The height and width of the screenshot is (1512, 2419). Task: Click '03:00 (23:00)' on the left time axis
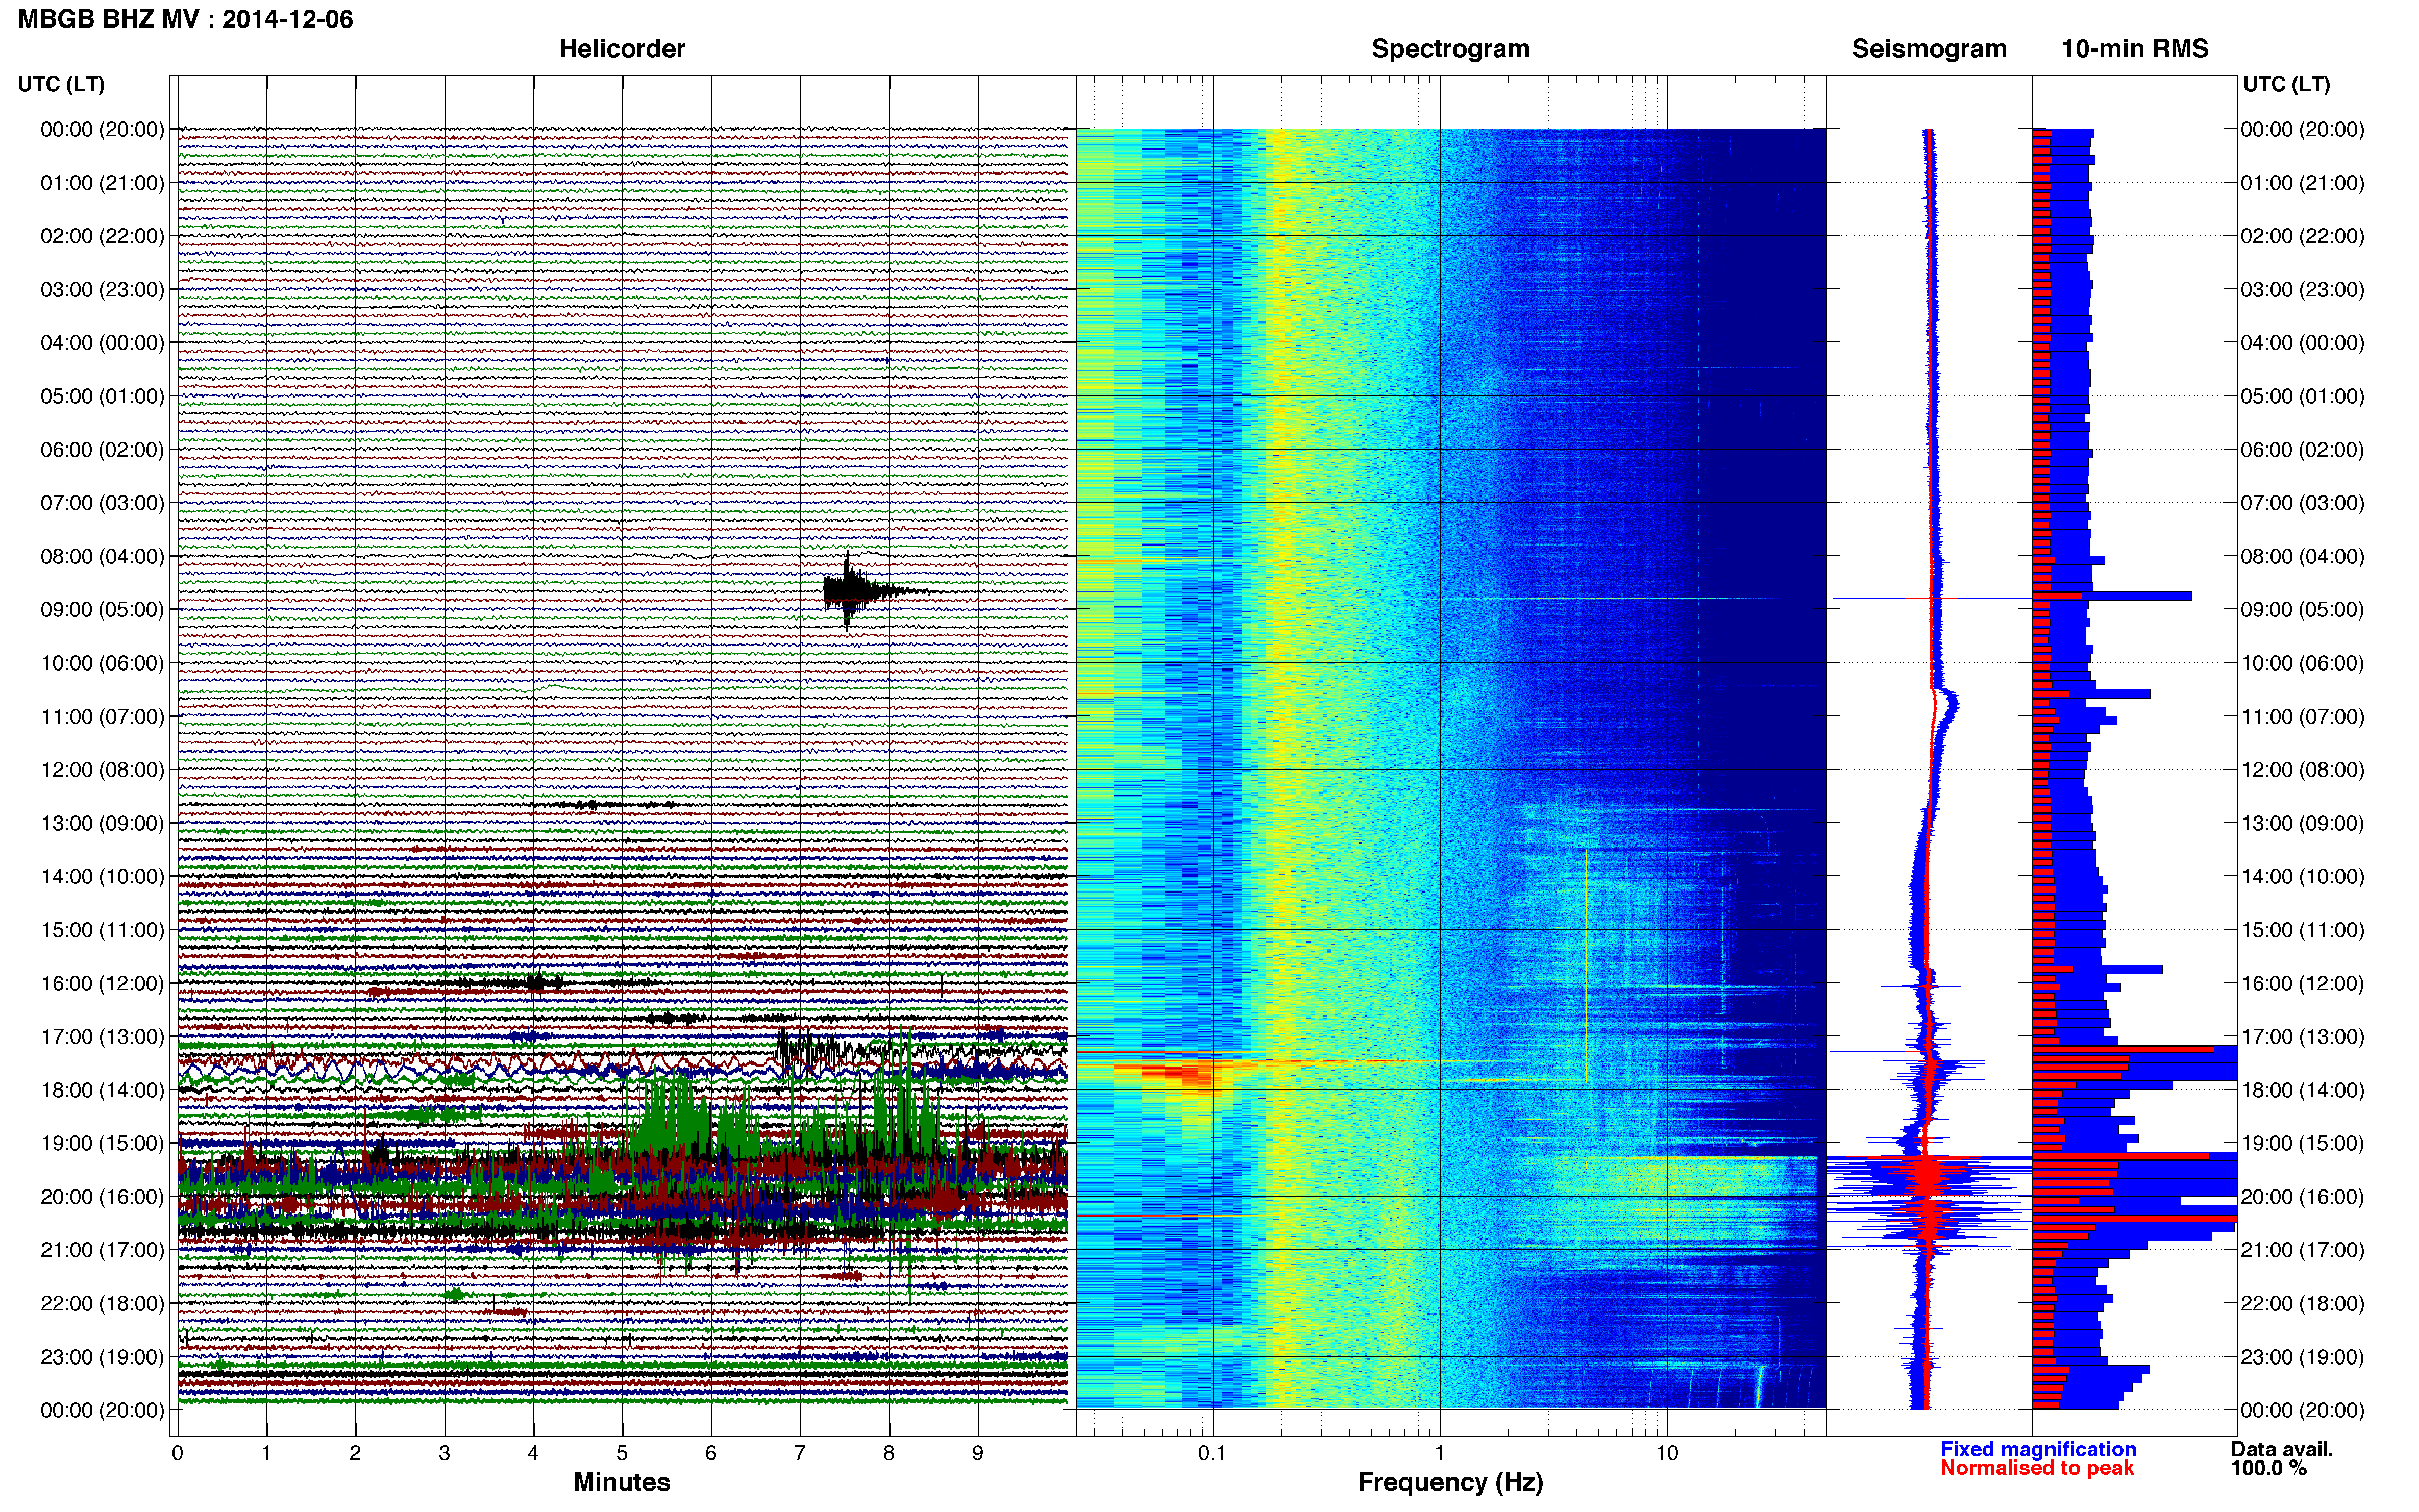102,290
